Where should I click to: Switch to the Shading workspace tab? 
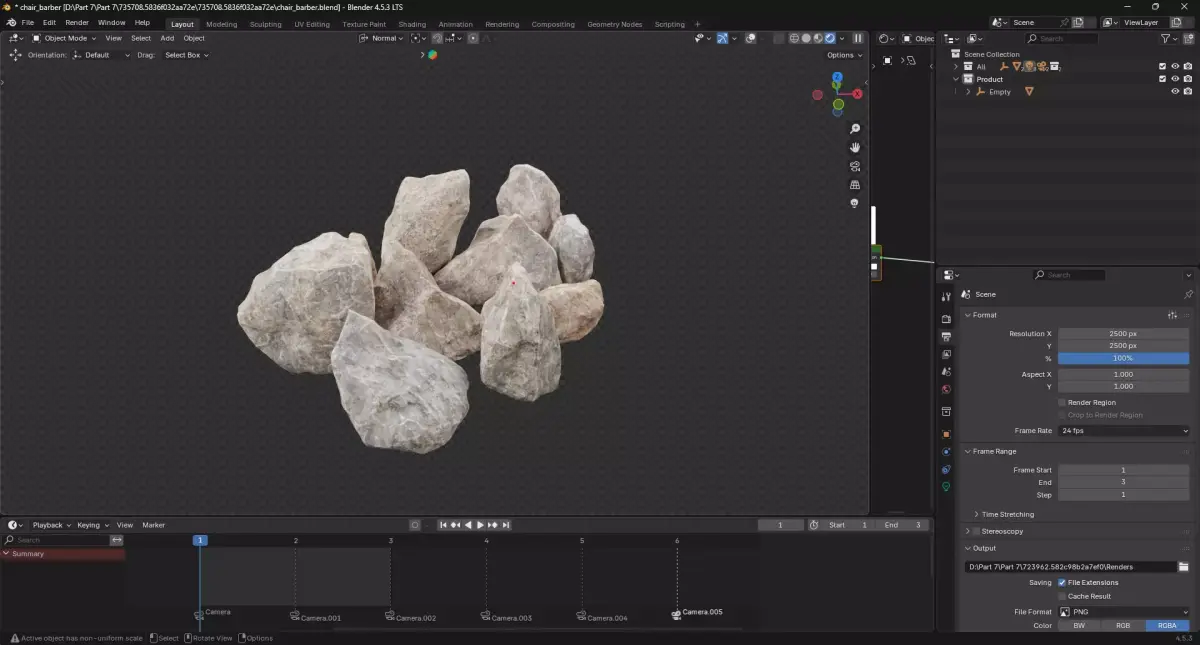pos(412,24)
